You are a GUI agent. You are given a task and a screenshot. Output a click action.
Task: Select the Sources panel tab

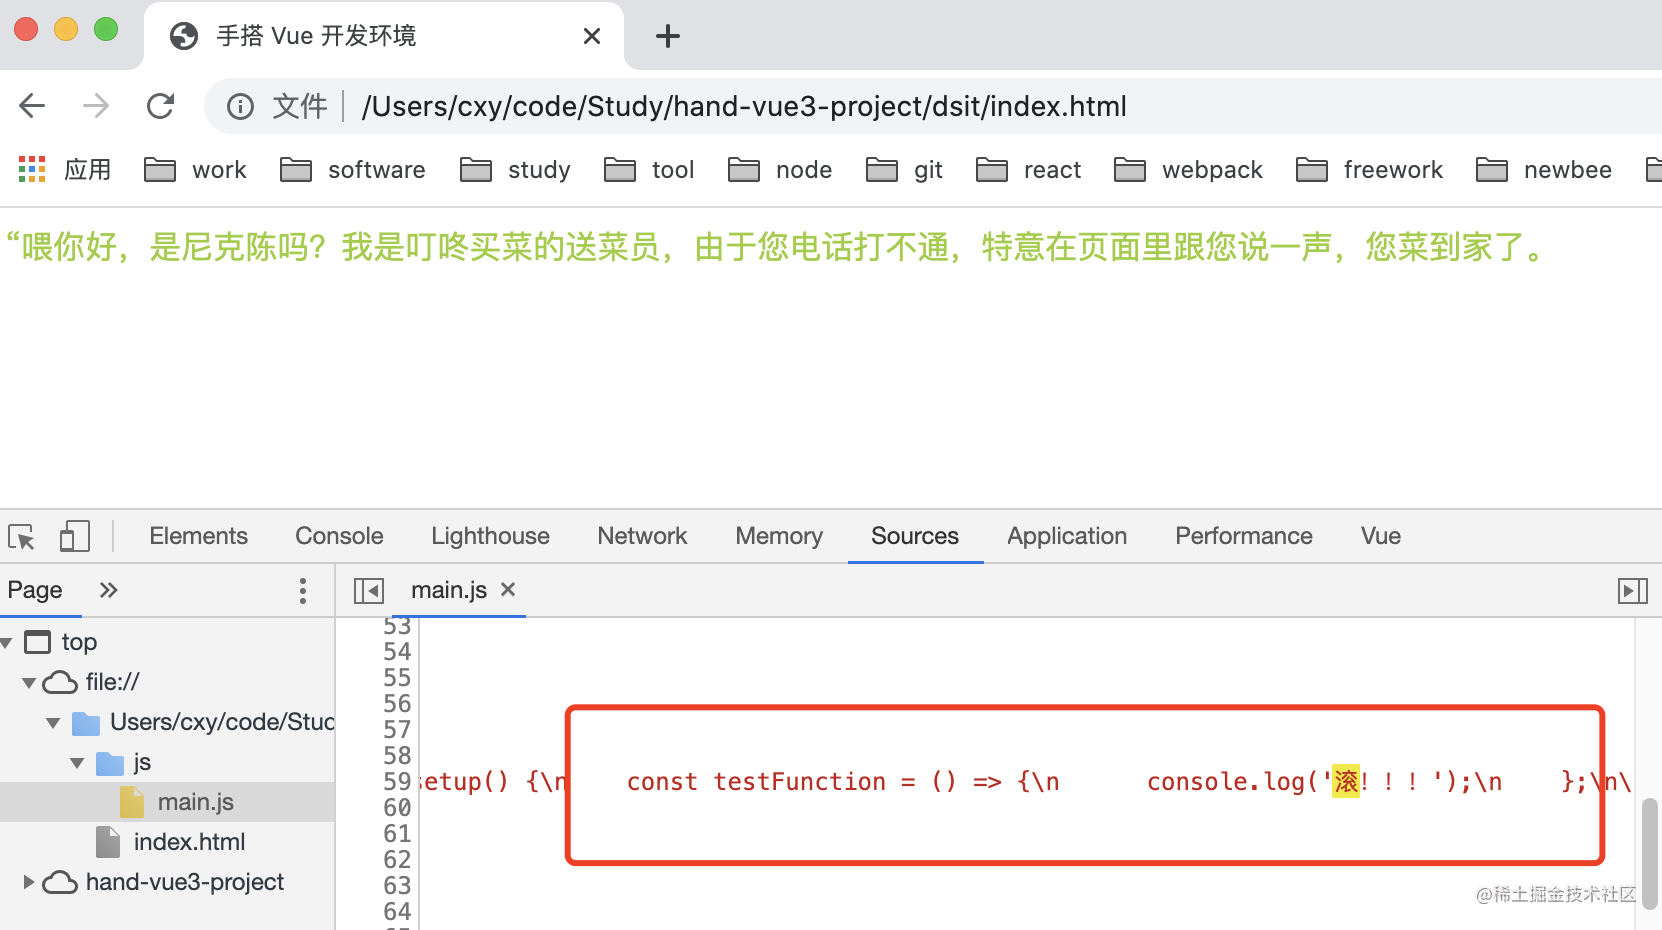click(915, 536)
